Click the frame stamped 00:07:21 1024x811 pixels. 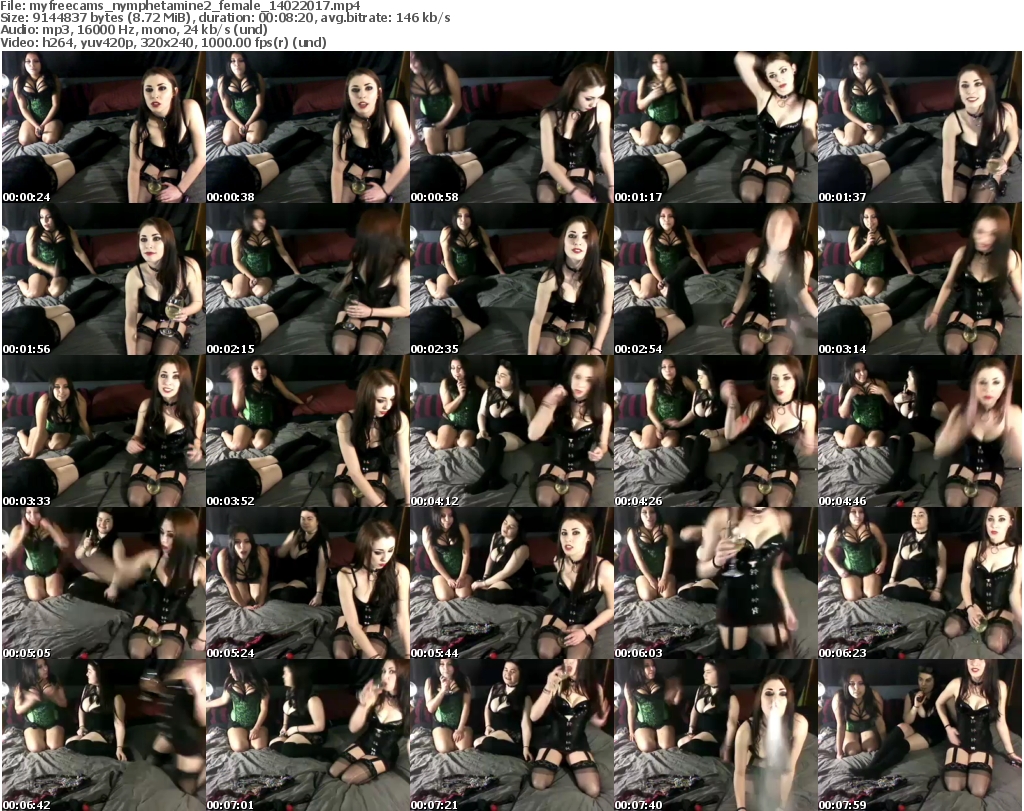[511, 735]
